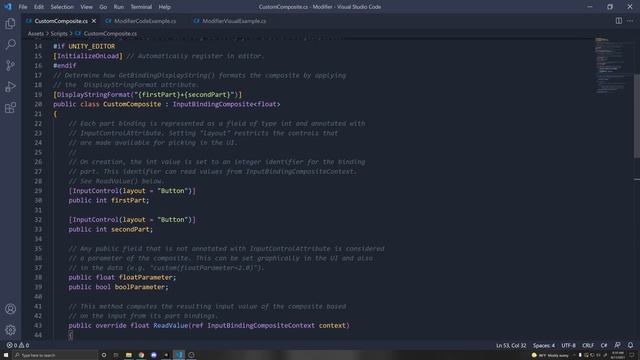Screen dimensions: 640x360
Task: Open the Explorer view in activity bar
Action: coord(11,24)
